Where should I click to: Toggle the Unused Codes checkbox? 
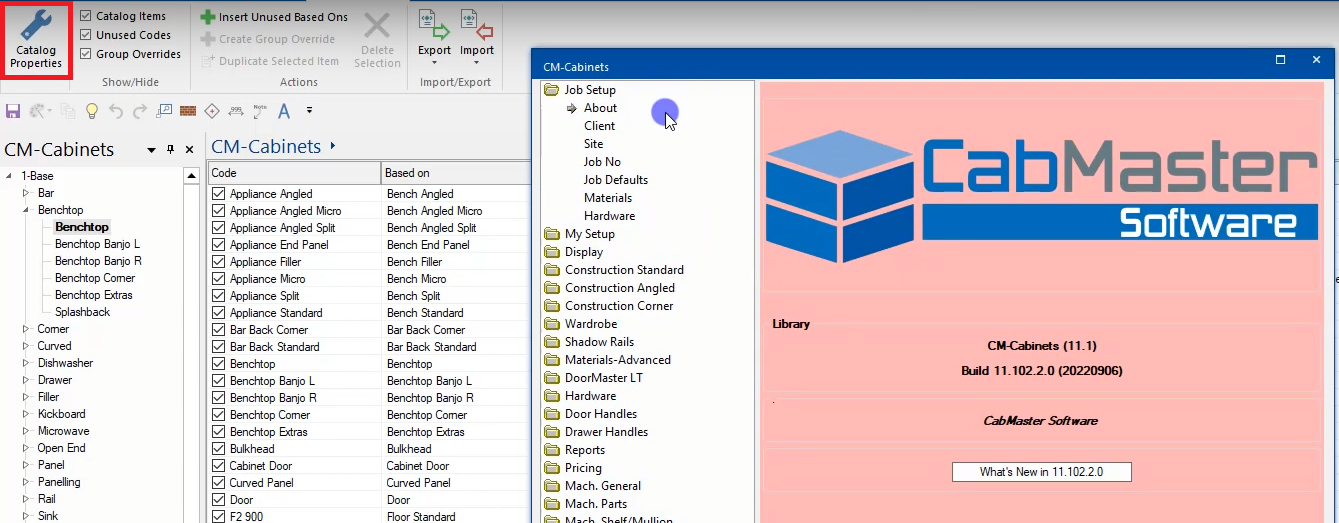pos(86,35)
